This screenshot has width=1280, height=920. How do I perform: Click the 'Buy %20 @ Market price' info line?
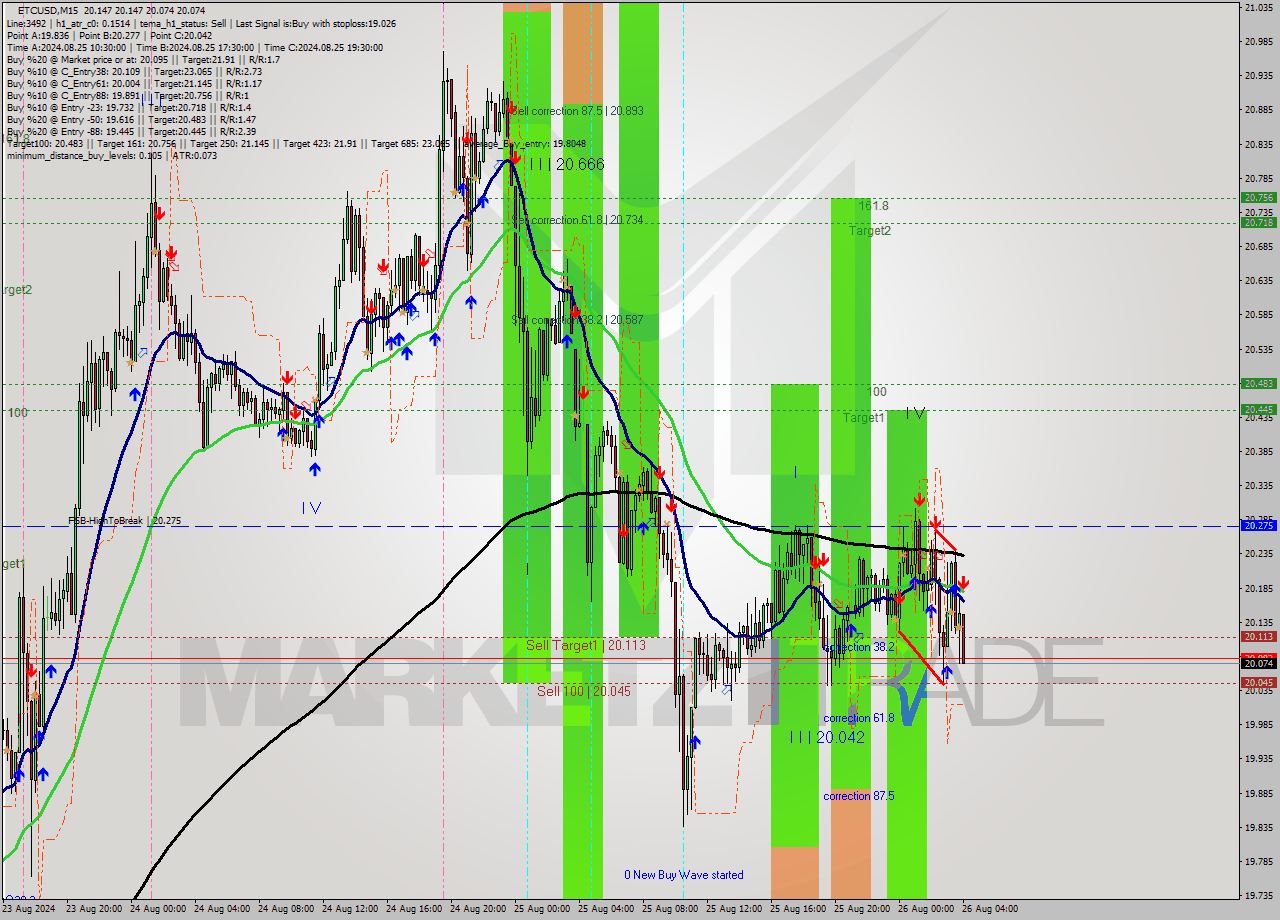click(143, 59)
